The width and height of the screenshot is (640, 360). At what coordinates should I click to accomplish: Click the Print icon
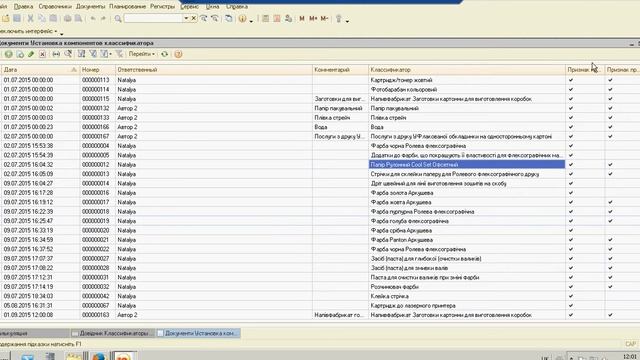pos(67,18)
